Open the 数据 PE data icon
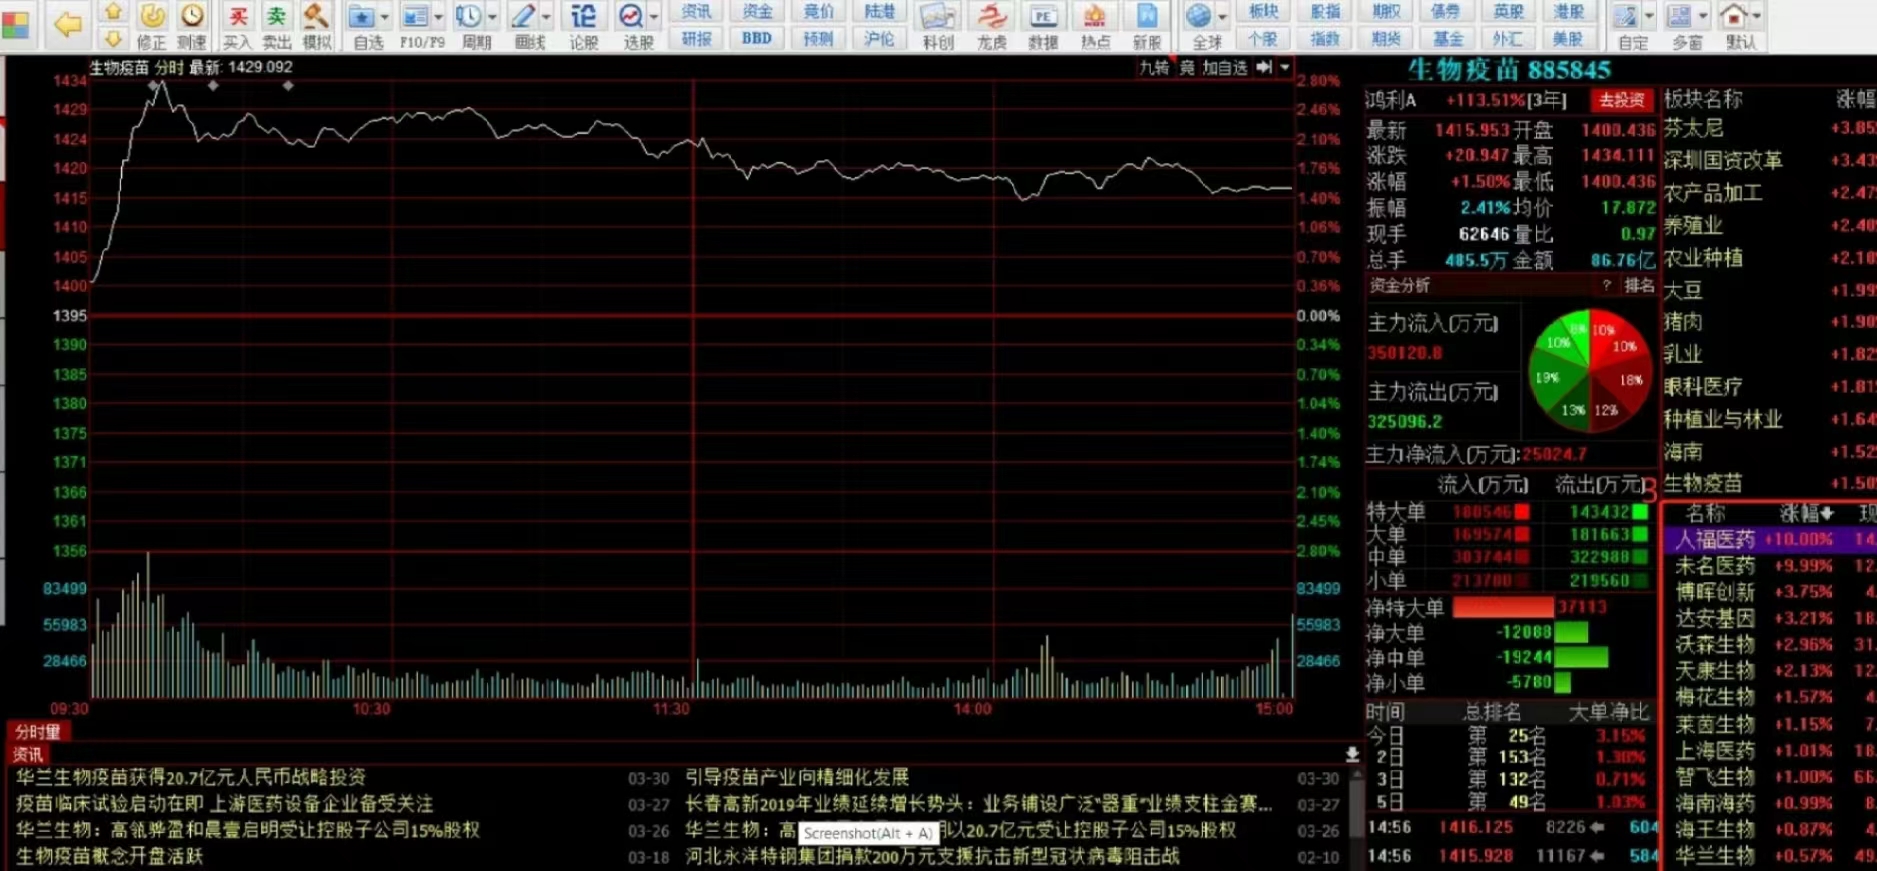 (1043, 25)
